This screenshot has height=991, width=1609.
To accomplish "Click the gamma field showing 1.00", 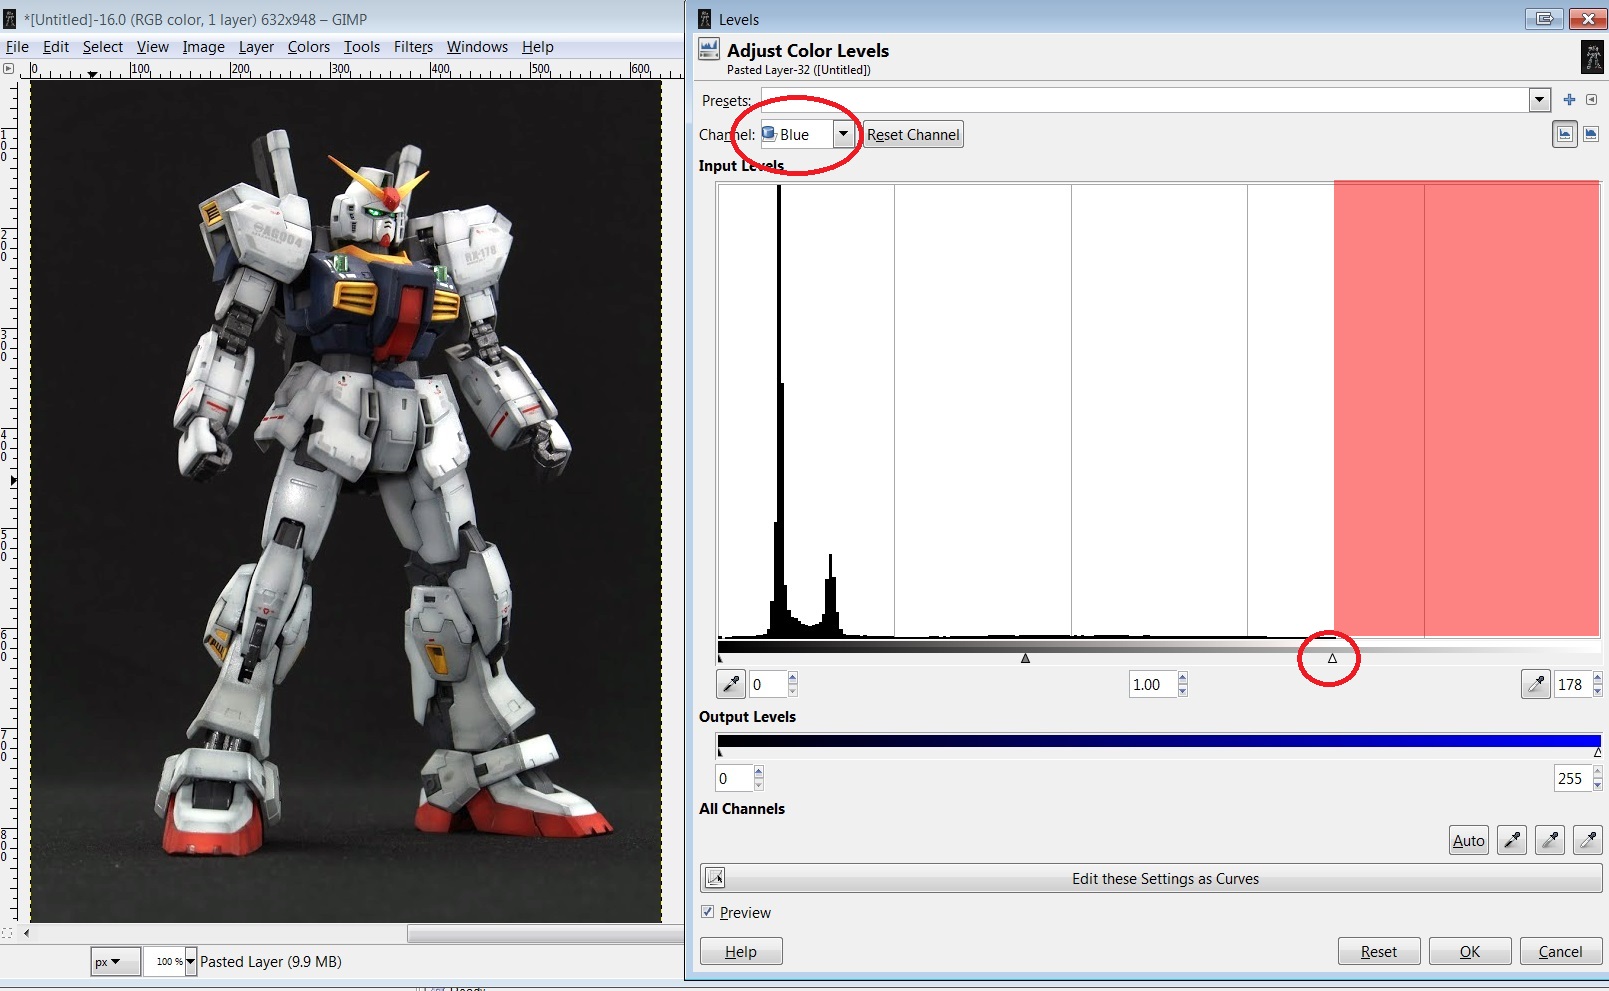I will pos(1152,684).
